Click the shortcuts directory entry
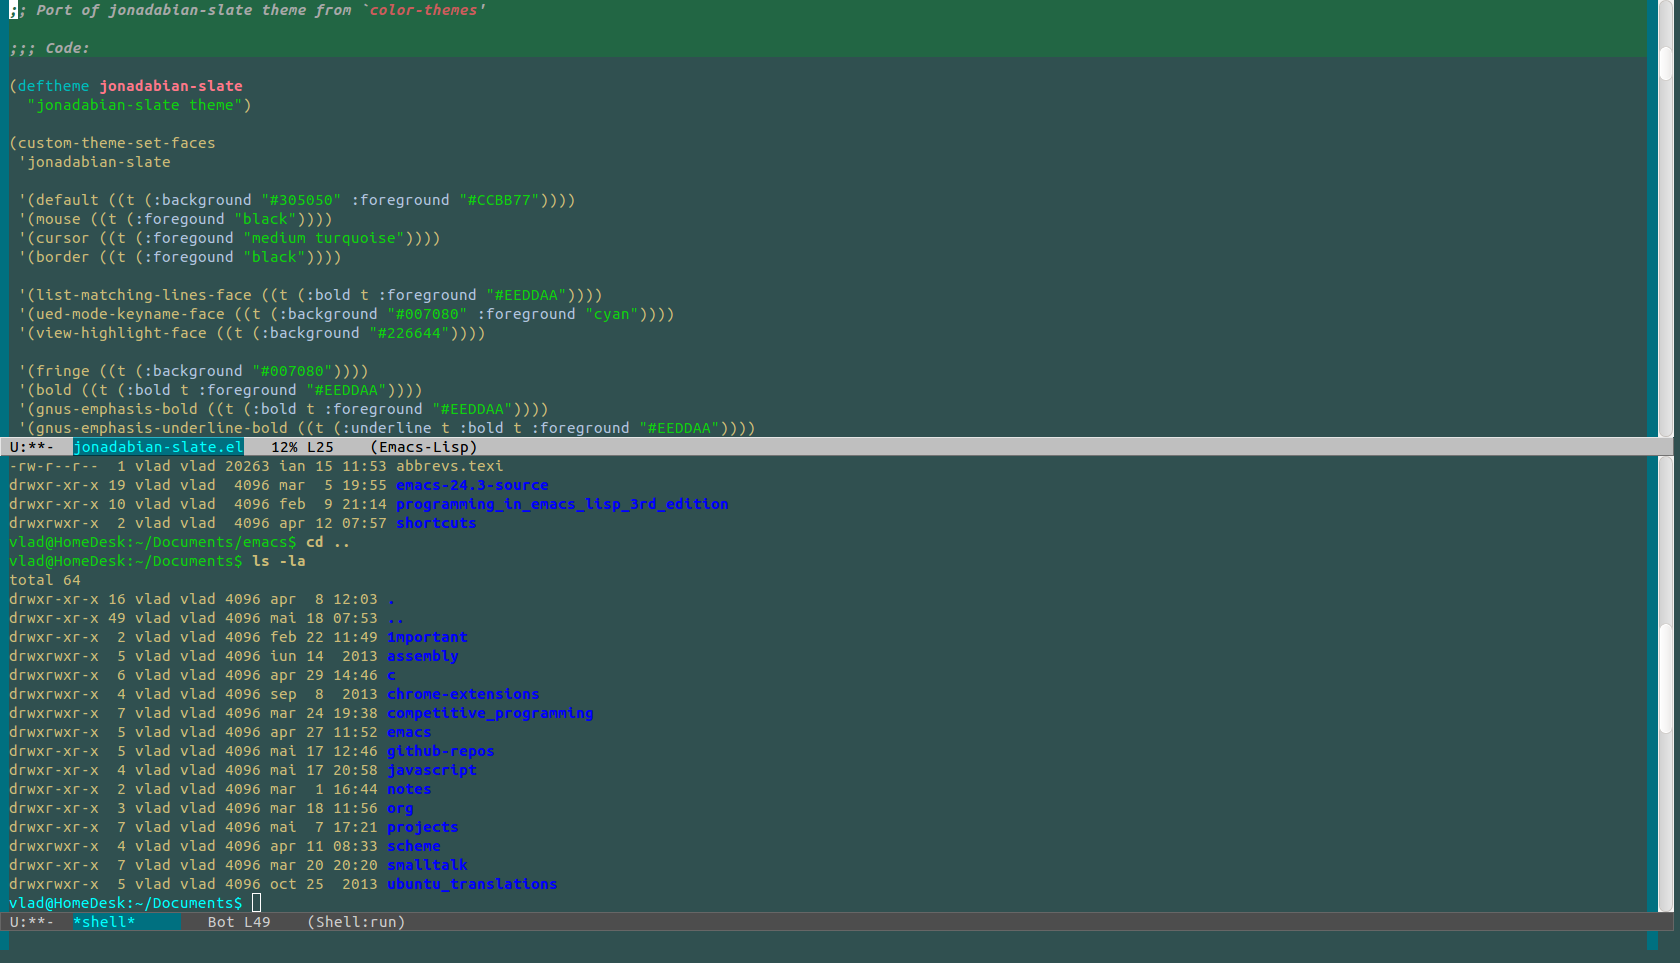 (436, 523)
